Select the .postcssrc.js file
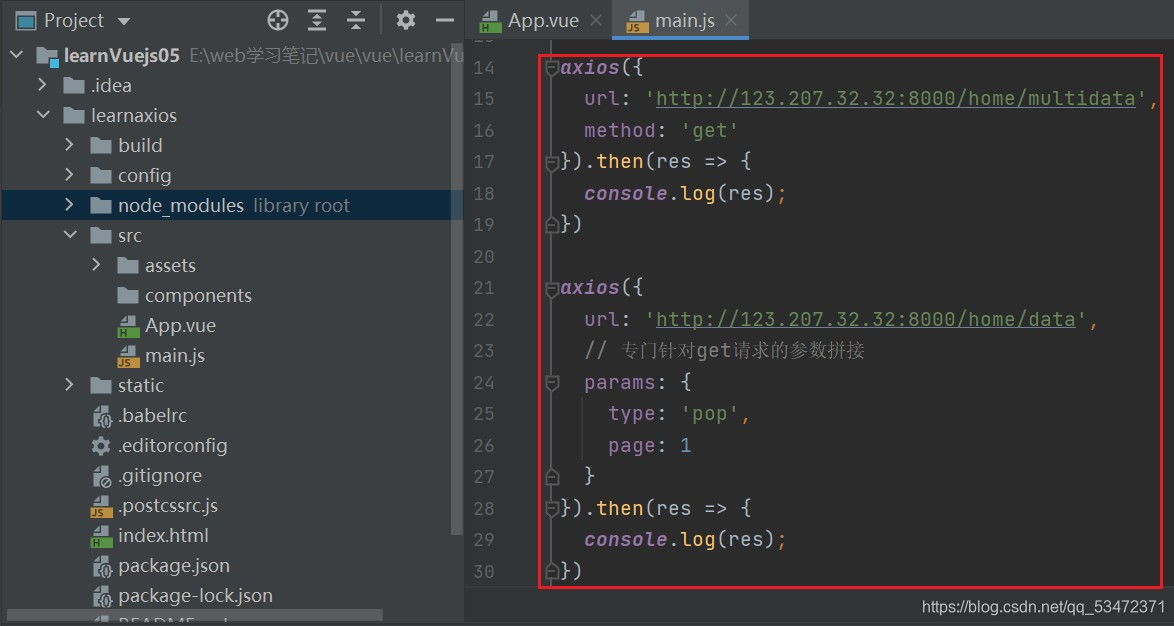 (168, 505)
